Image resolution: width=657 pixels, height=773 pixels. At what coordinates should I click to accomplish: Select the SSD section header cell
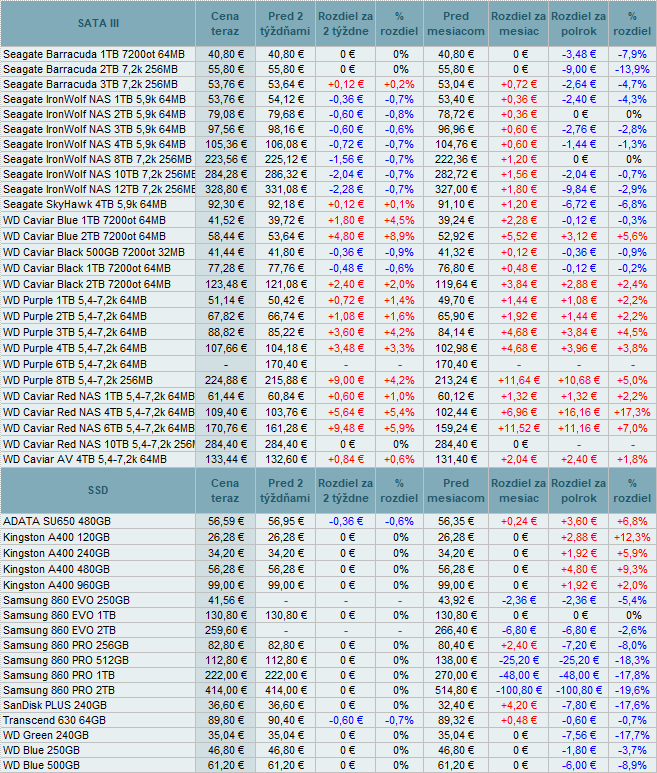click(x=98, y=491)
